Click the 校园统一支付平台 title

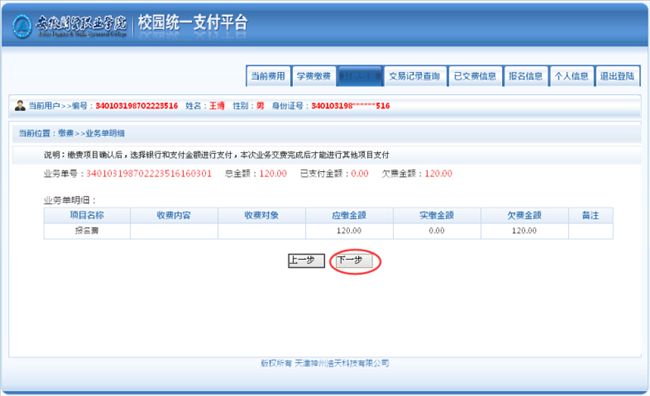(193, 23)
